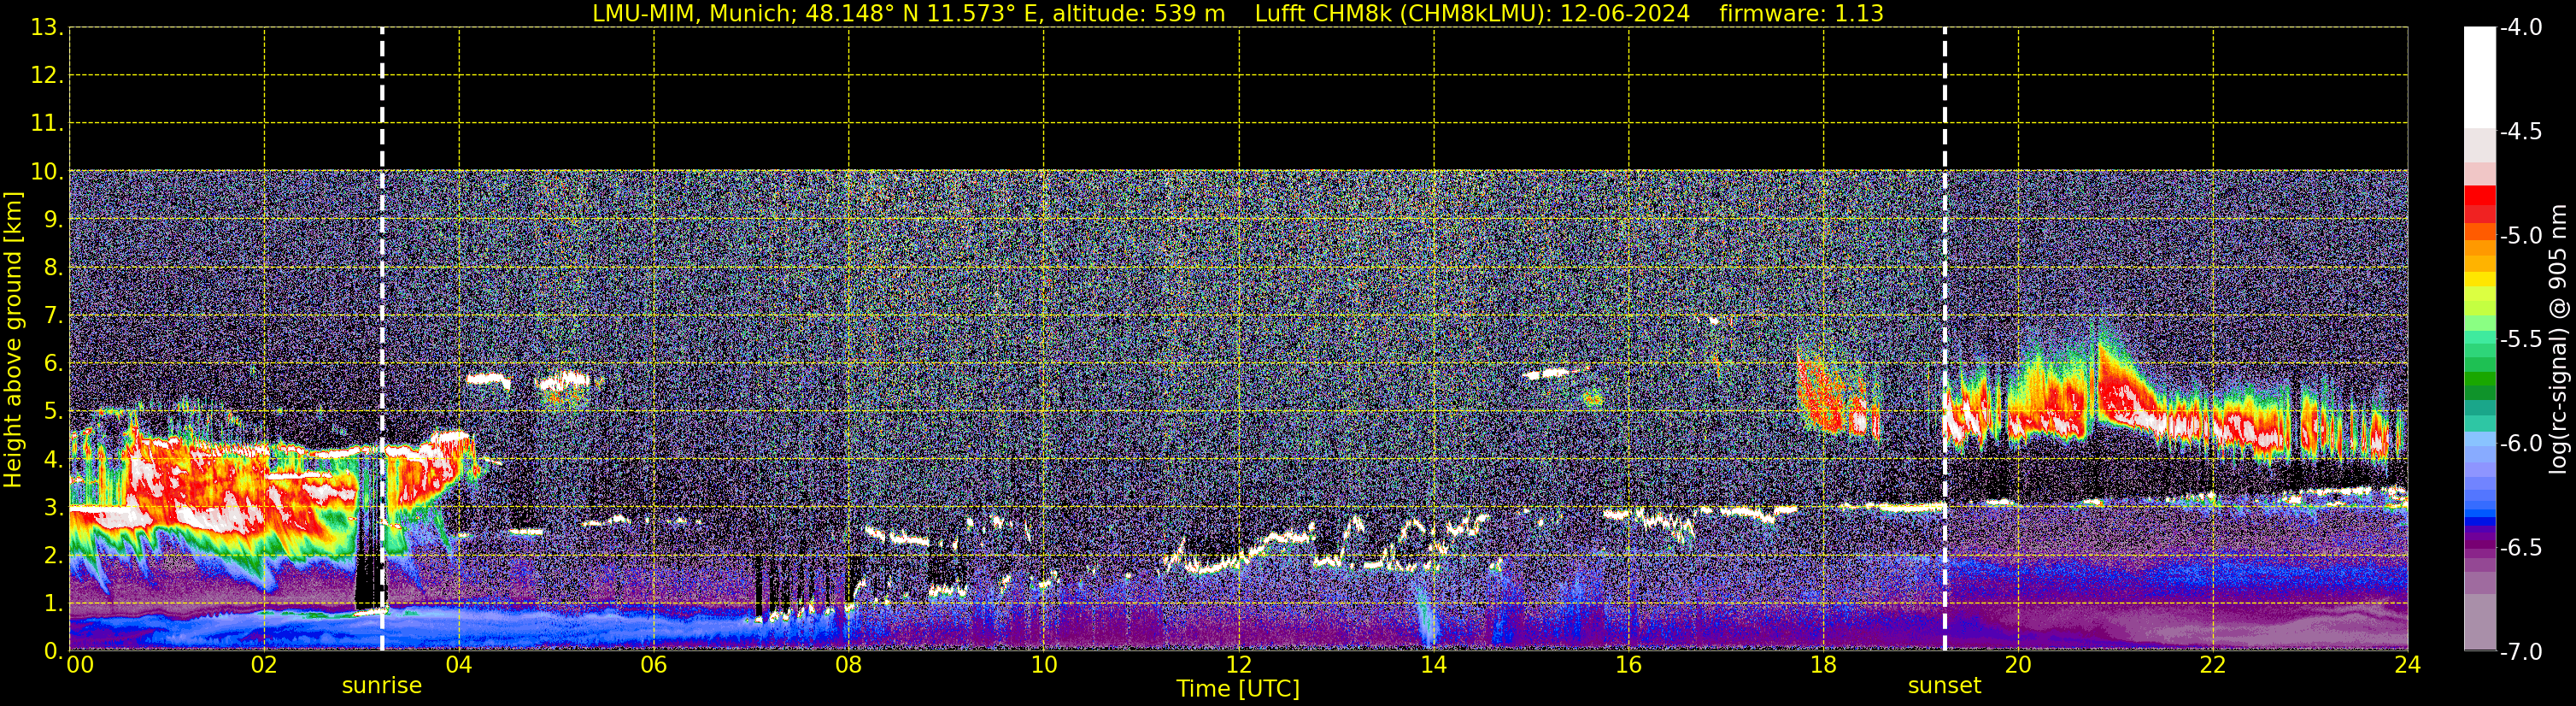Image resolution: width=2576 pixels, height=706 pixels.
Task: Click the time tick label '22'
Action: (2213, 664)
